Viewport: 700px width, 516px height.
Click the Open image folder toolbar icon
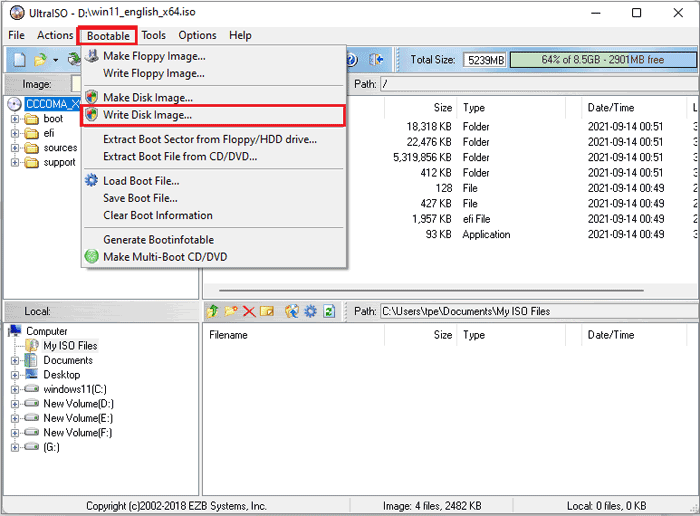[x=41, y=59]
